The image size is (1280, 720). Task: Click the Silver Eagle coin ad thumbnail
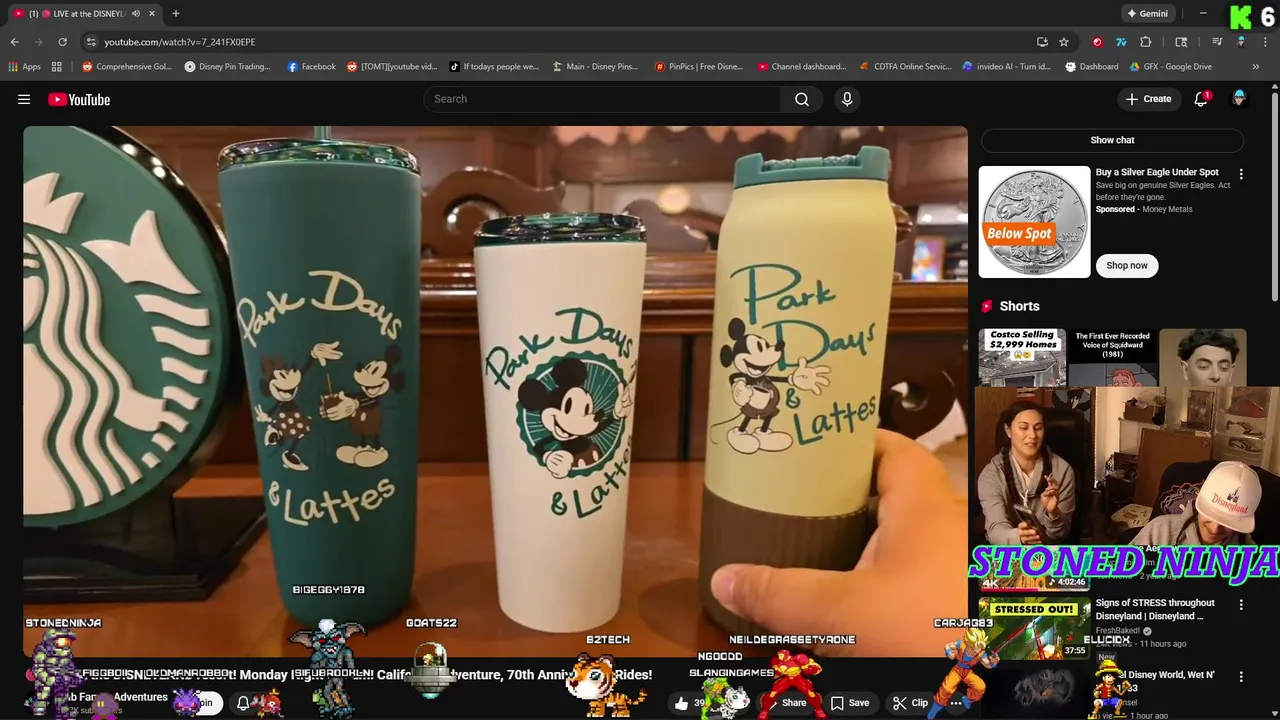1034,222
